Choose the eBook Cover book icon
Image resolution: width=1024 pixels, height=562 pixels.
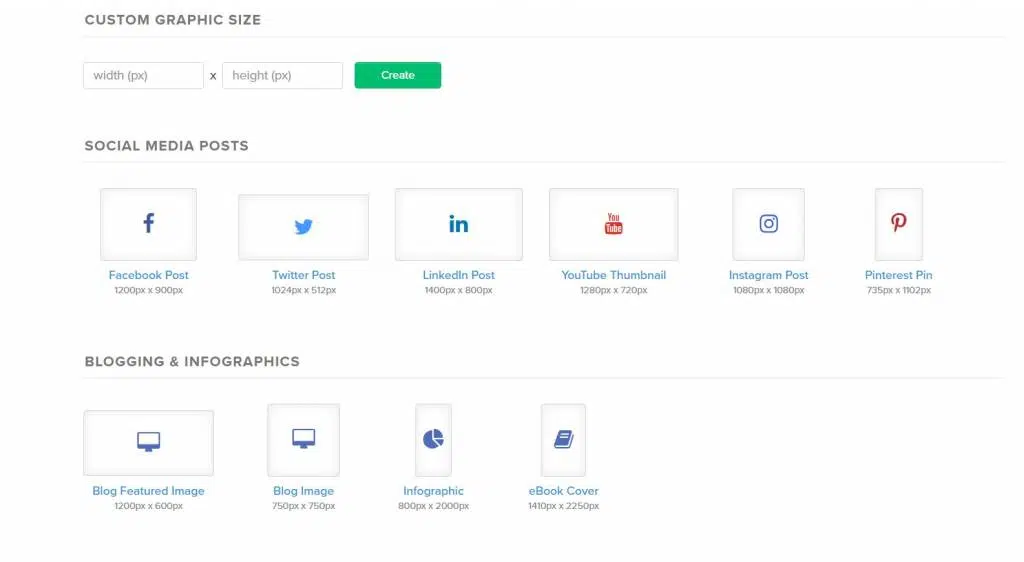[x=563, y=440]
